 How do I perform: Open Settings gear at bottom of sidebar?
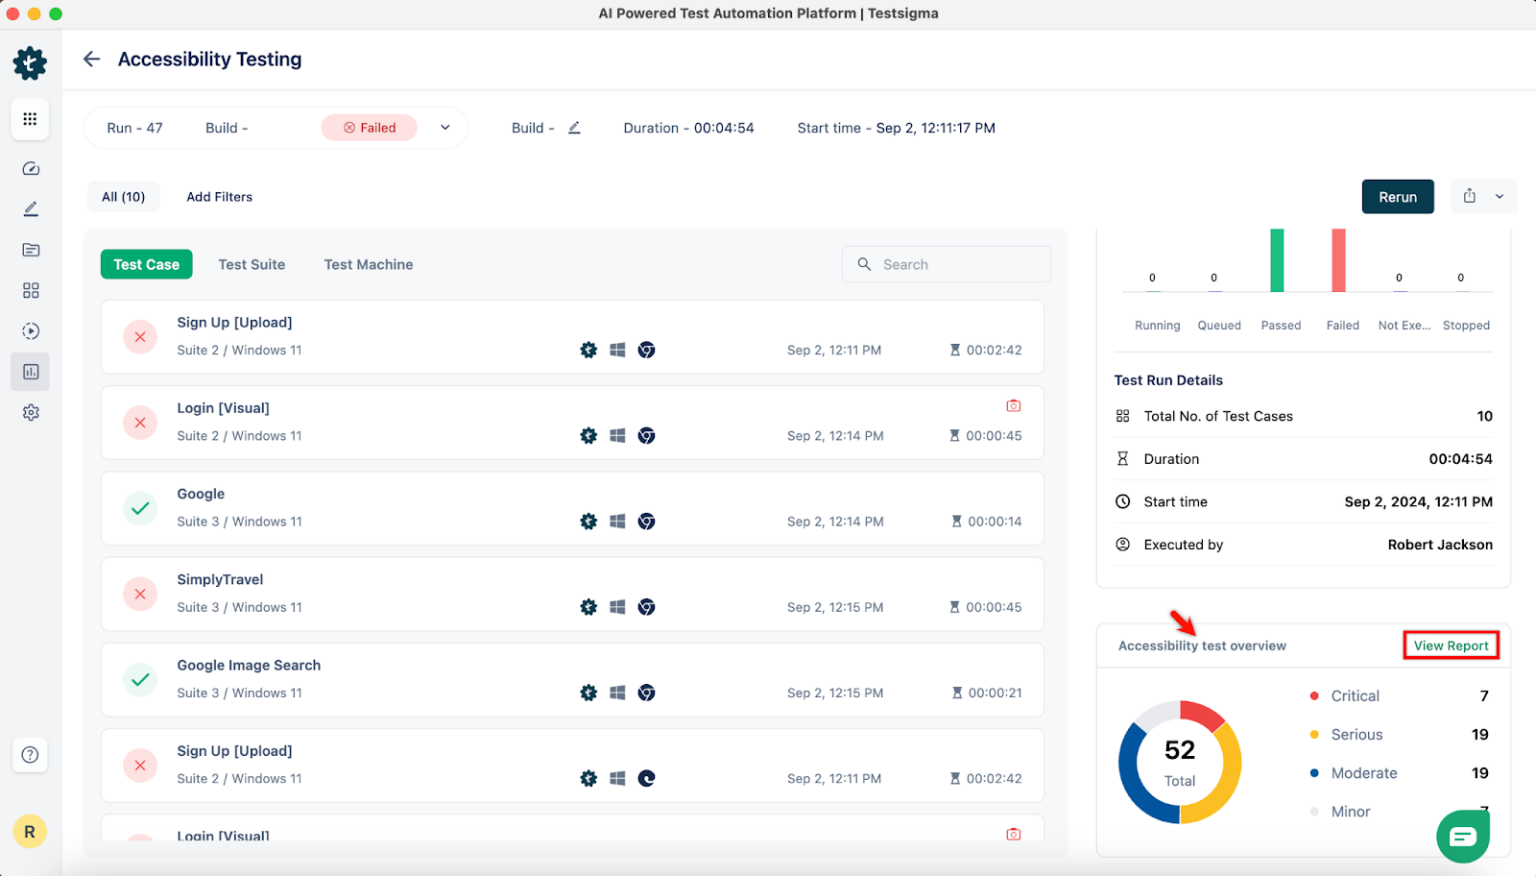pos(30,412)
